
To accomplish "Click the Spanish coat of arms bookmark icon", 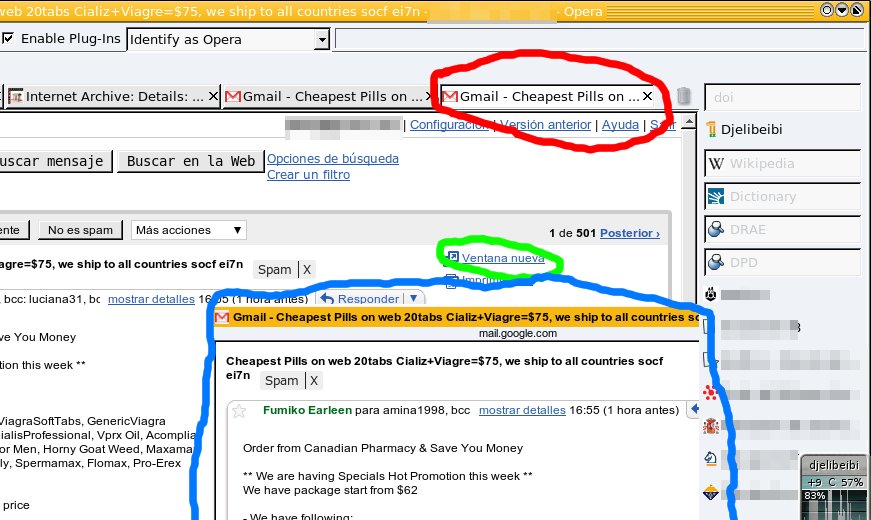I will (710, 426).
